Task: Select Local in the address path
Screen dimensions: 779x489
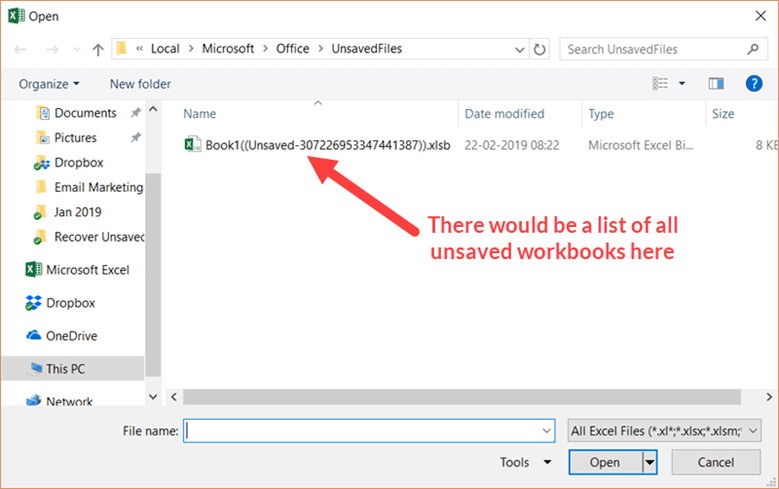Action: (165, 49)
